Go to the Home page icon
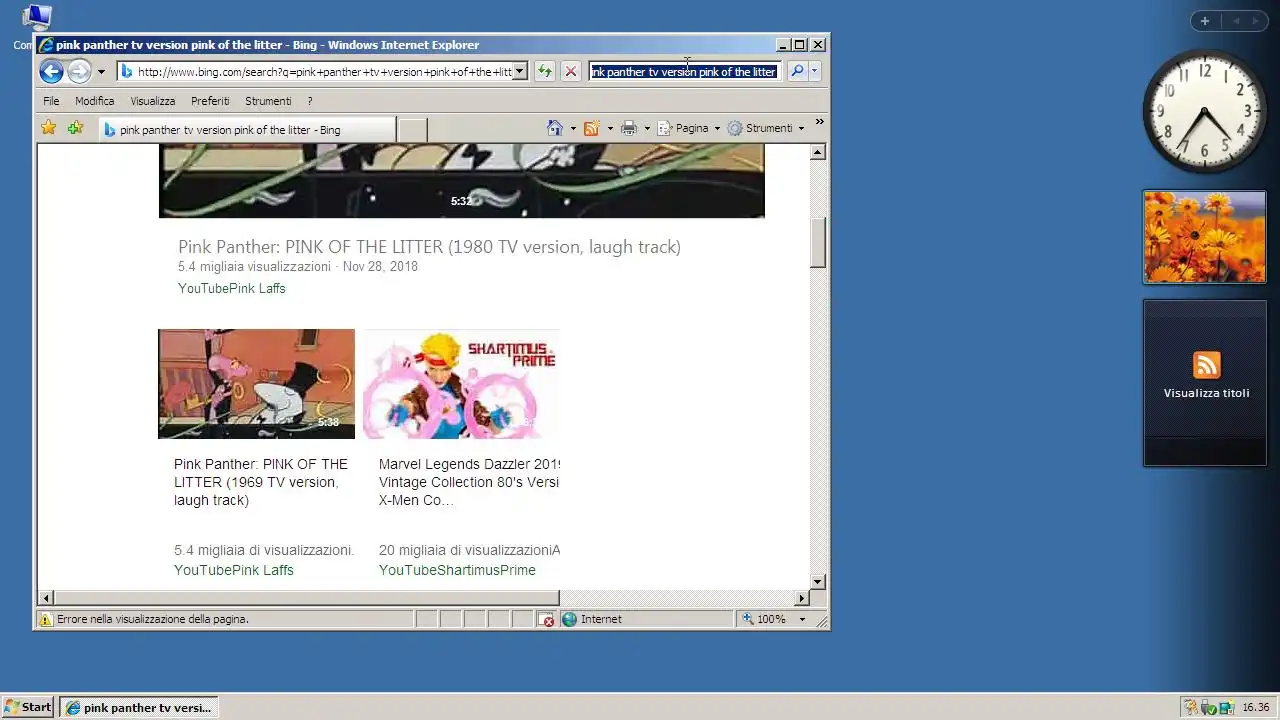This screenshot has width=1280, height=720. (555, 128)
